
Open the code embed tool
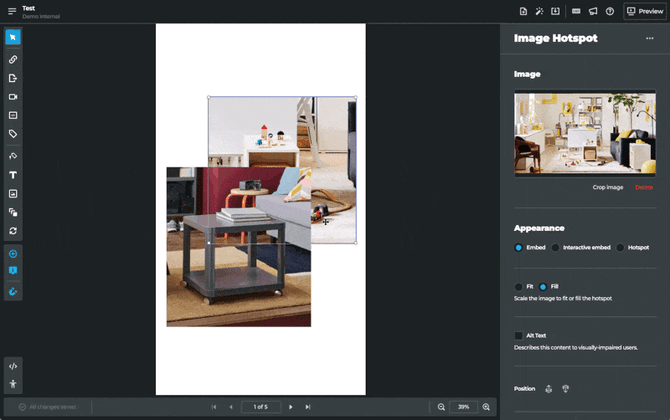pos(13,366)
